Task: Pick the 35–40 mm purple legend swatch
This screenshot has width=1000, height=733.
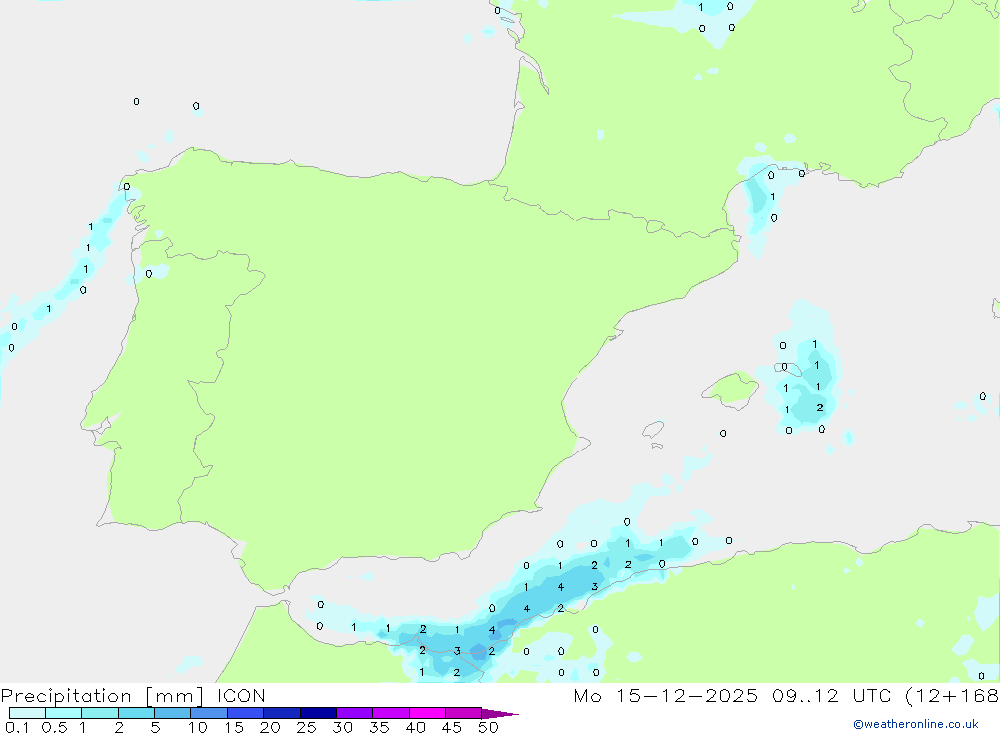Action: (391, 713)
